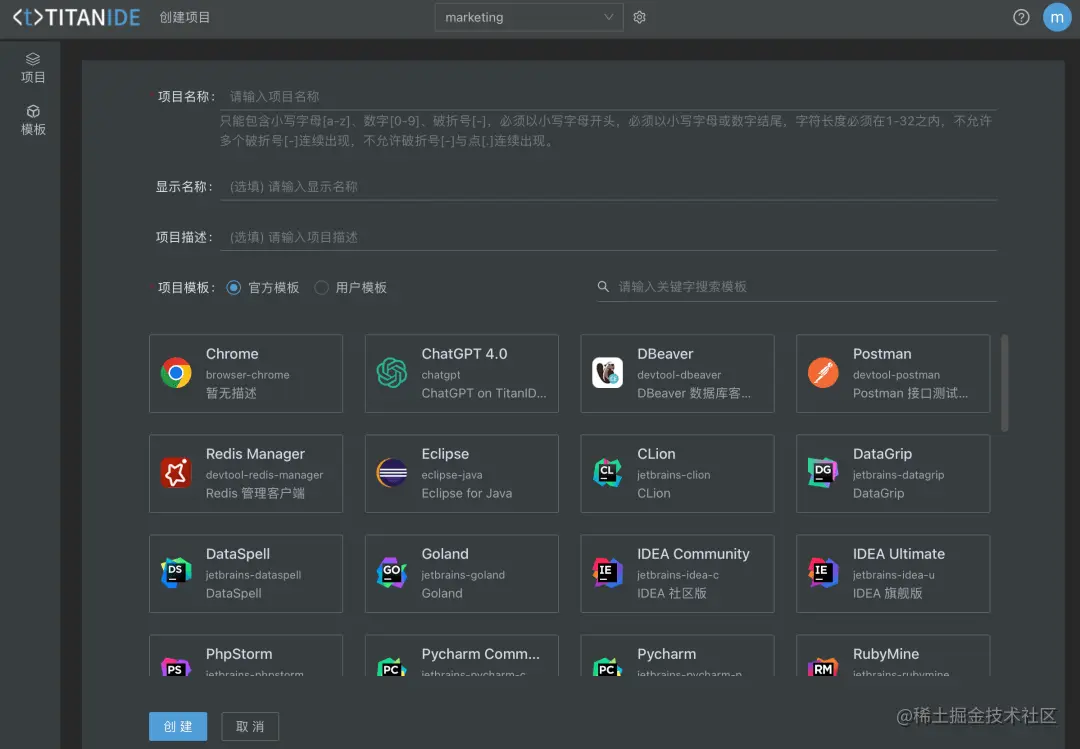Focus the 项目描述 input field
Image resolution: width=1080 pixels, height=749 pixels.
(609, 237)
